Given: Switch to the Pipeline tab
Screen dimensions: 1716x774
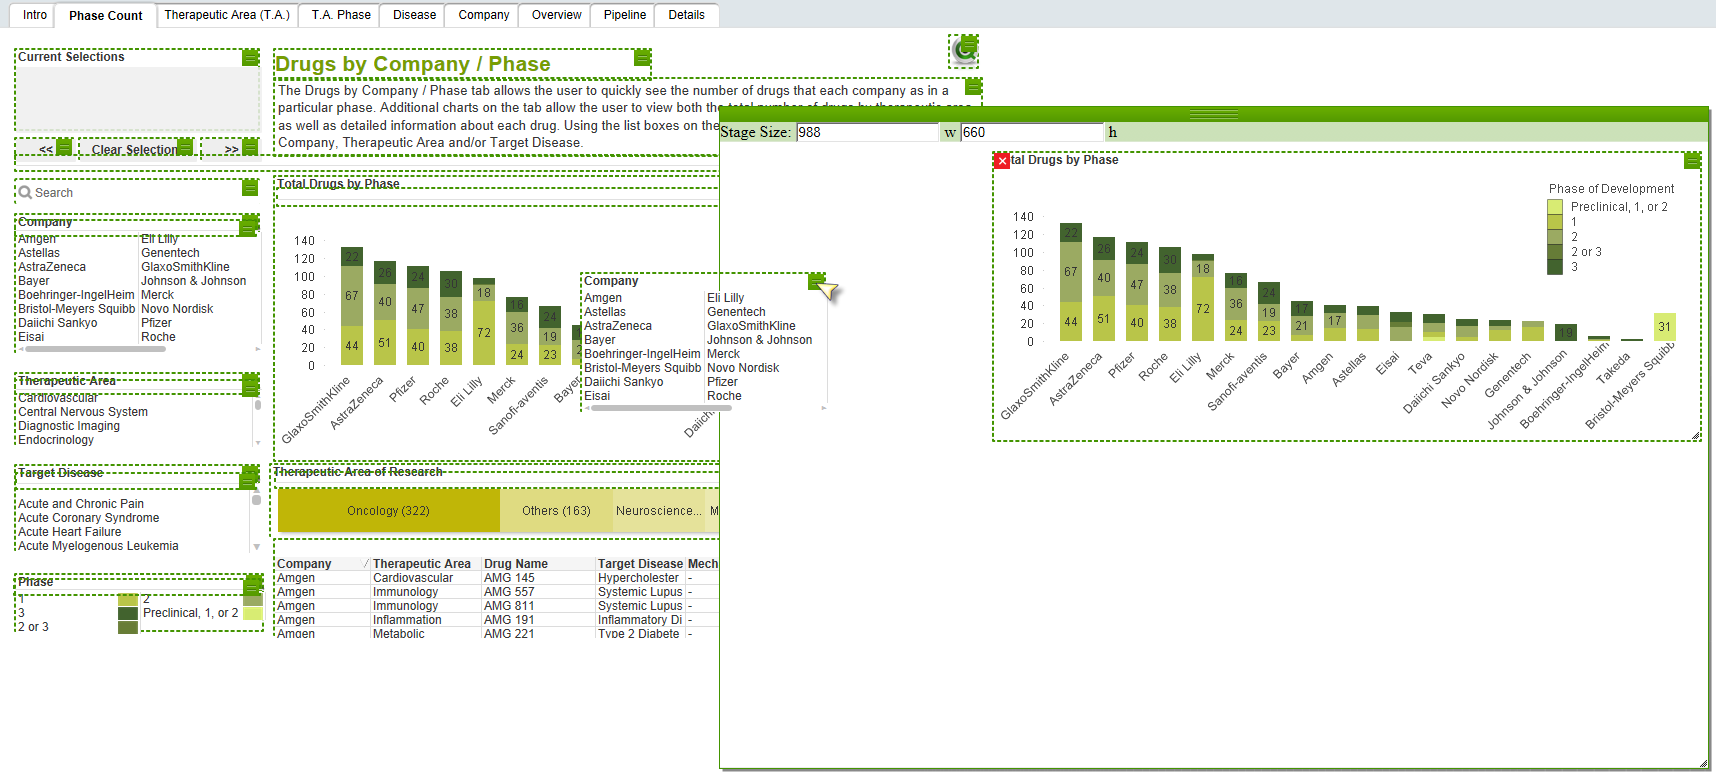Looking at the screenshot, I should tap(625, 15).
